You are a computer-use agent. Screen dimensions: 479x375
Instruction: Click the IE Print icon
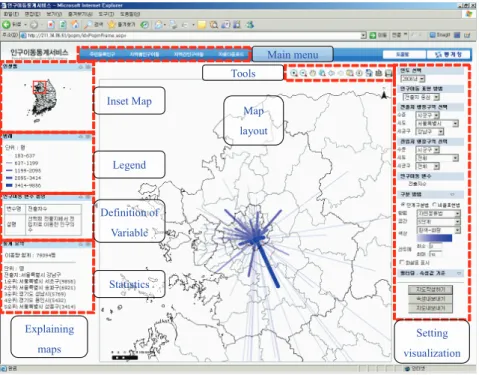[173, 25]
